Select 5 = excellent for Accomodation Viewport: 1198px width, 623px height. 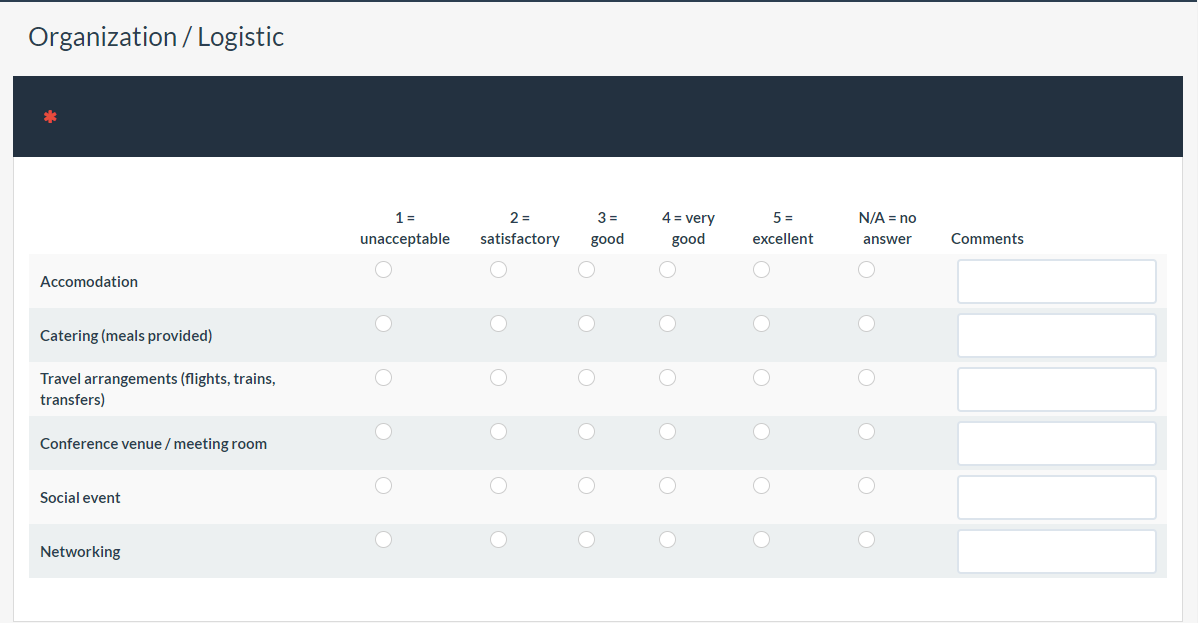pos(761,270)
